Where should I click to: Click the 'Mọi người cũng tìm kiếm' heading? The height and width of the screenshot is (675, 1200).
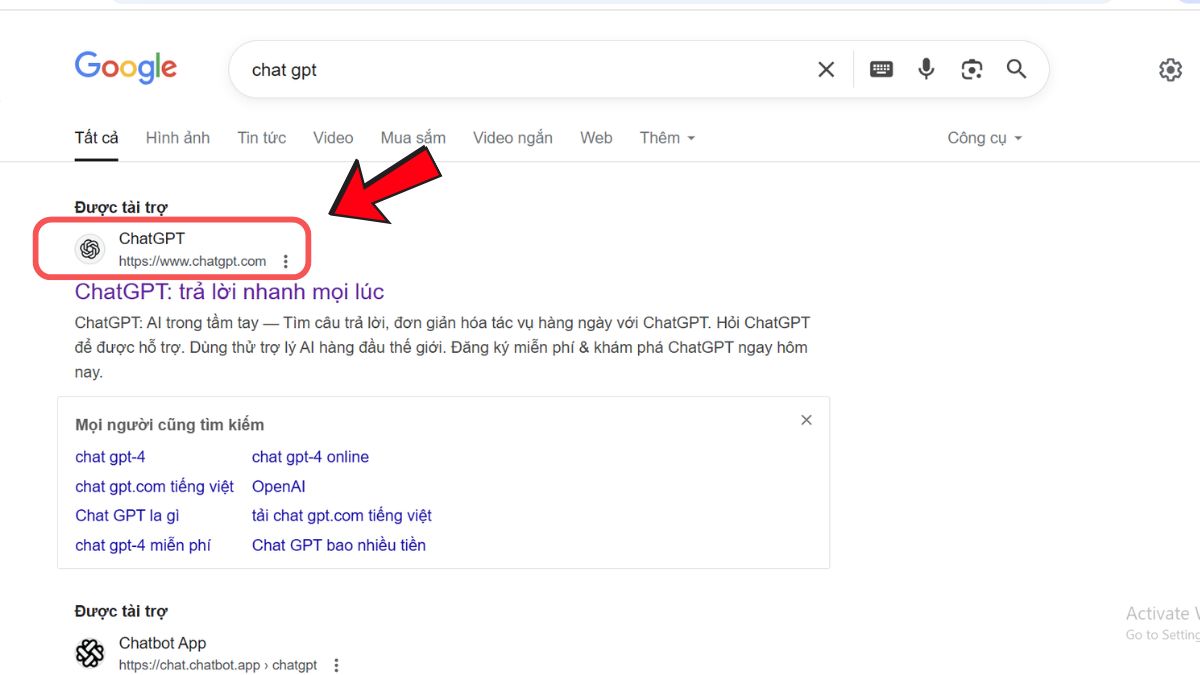[x=170, y=425]
